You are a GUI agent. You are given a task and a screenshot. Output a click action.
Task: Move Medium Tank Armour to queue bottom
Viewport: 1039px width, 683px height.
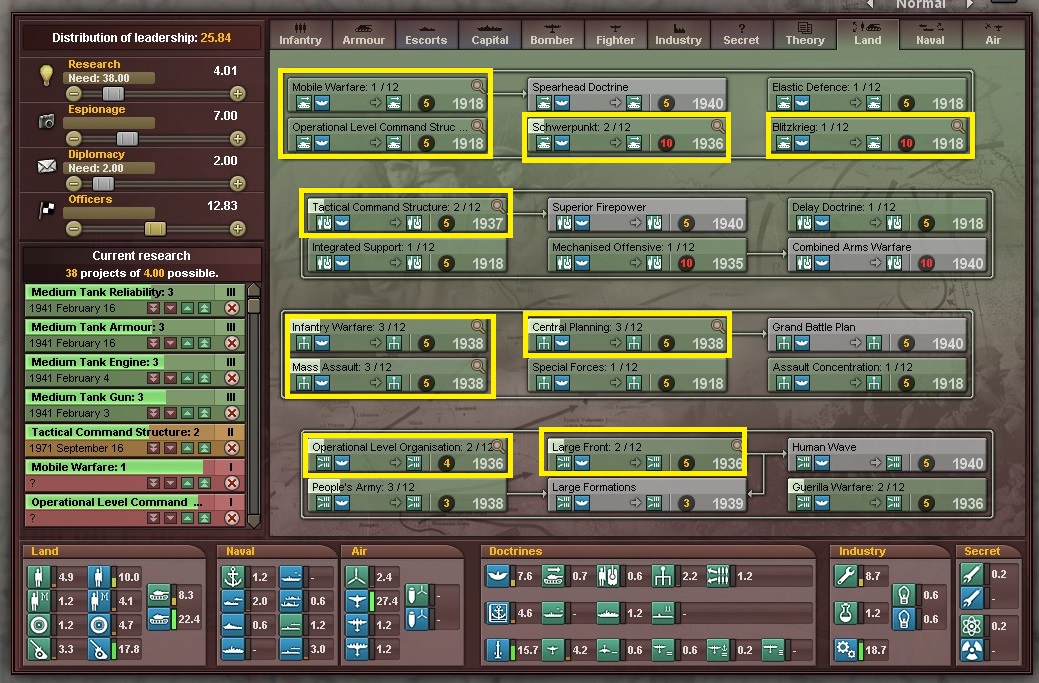(x=154, y=343)
